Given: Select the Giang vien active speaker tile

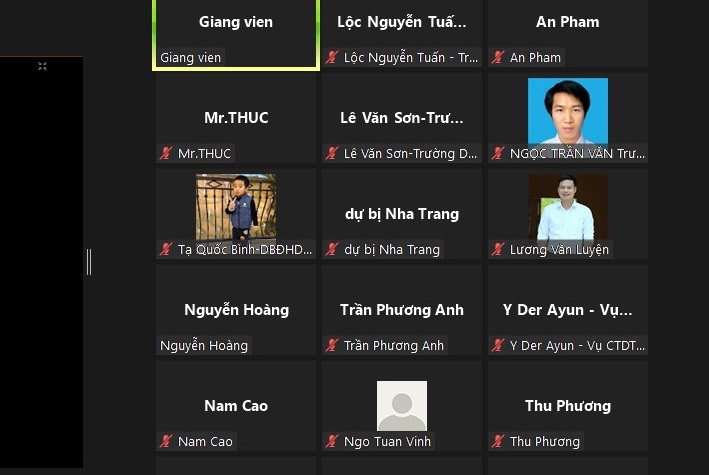Looking at the screenshot, I should [236, 35].
